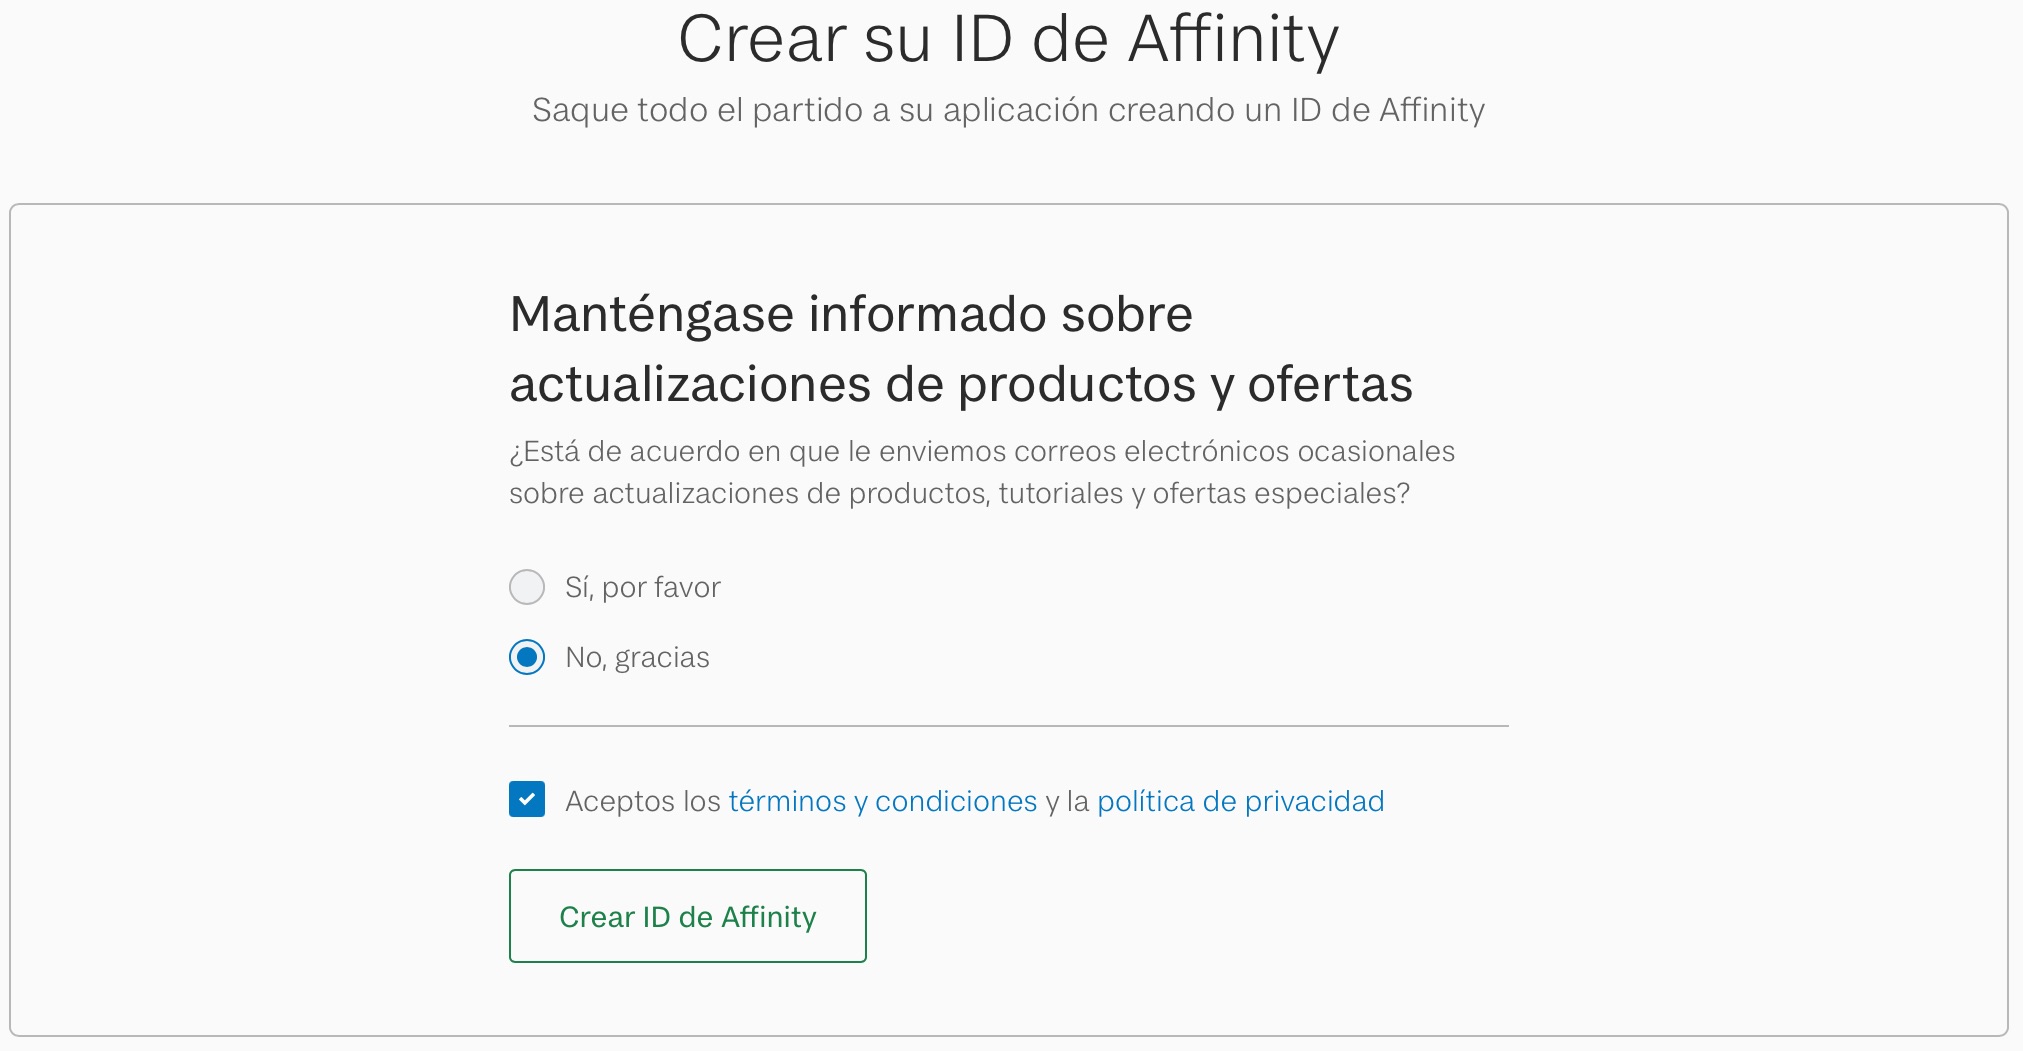Select the "Sí, por favor" radio button
The width and height of the screenshot is (2023, 1051).
tap(527, 587)
